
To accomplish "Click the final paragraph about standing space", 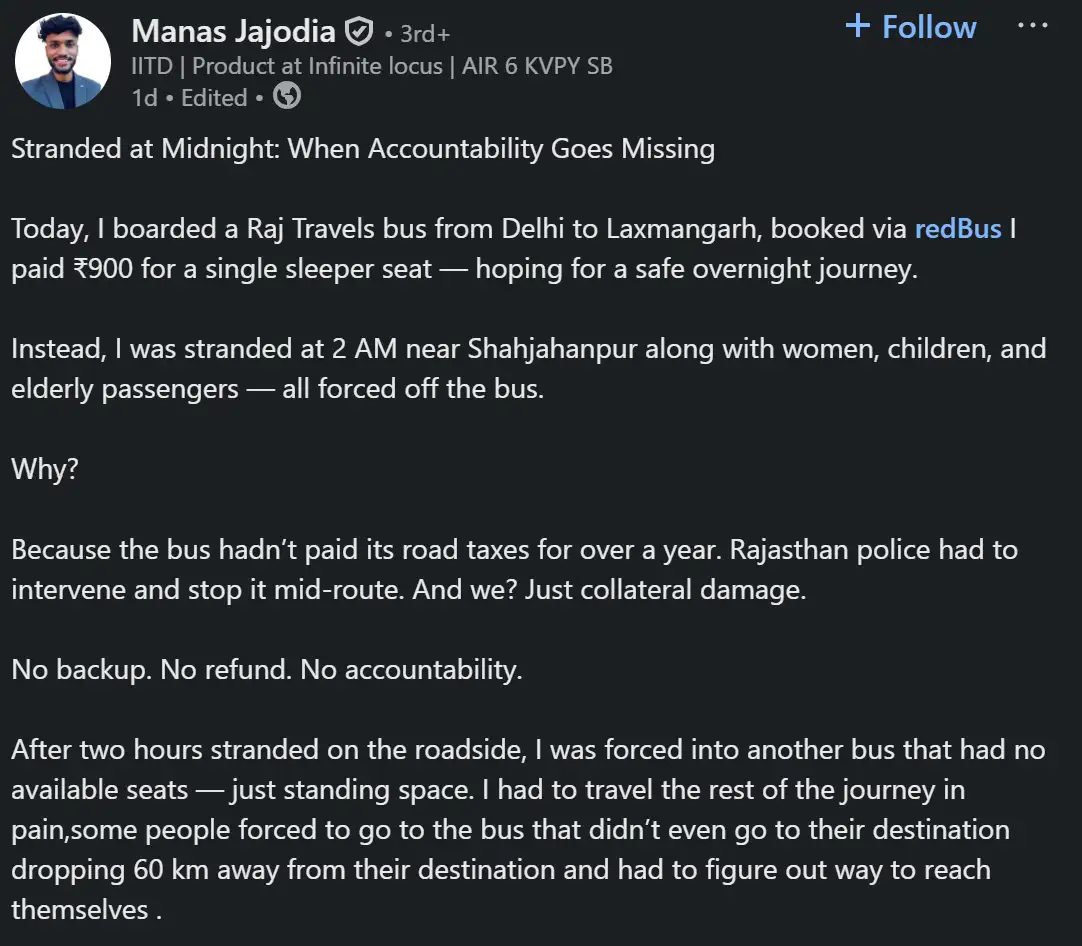I will pyautogui.click(x=500, y=829).
